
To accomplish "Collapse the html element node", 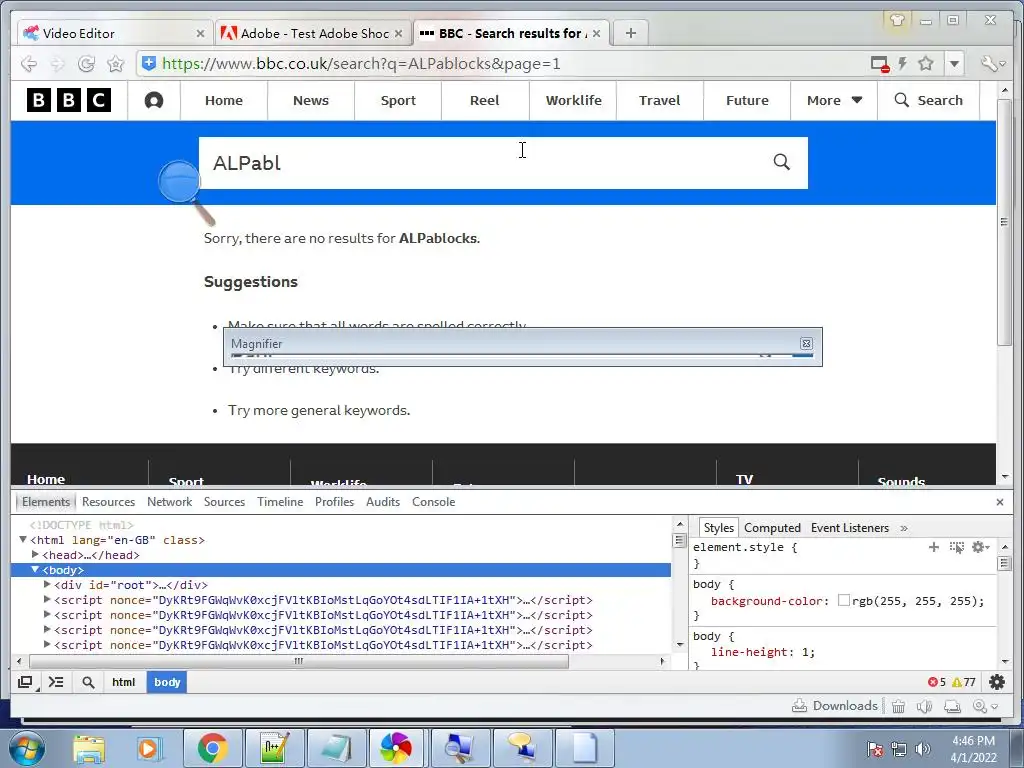I will [23, 539].
